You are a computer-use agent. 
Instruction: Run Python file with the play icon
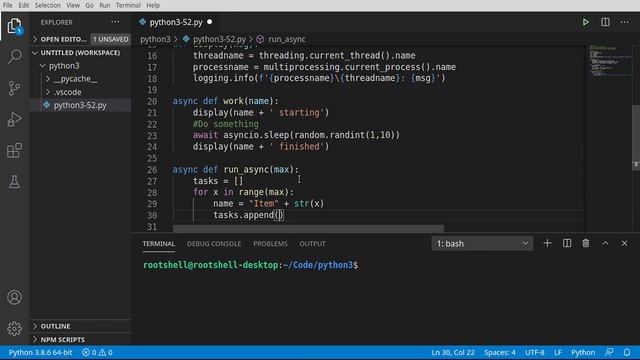[585, 22]
